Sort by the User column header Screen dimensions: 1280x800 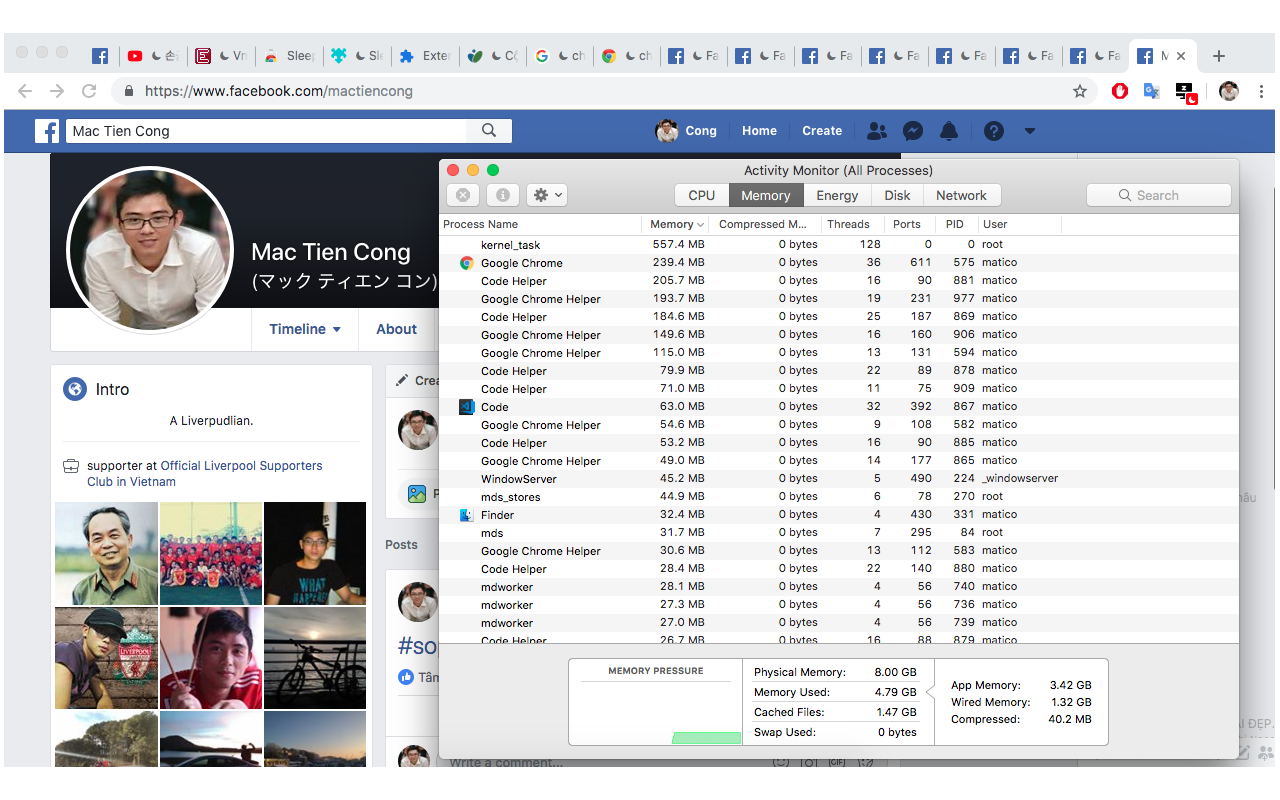click(x=1019, y=224)
